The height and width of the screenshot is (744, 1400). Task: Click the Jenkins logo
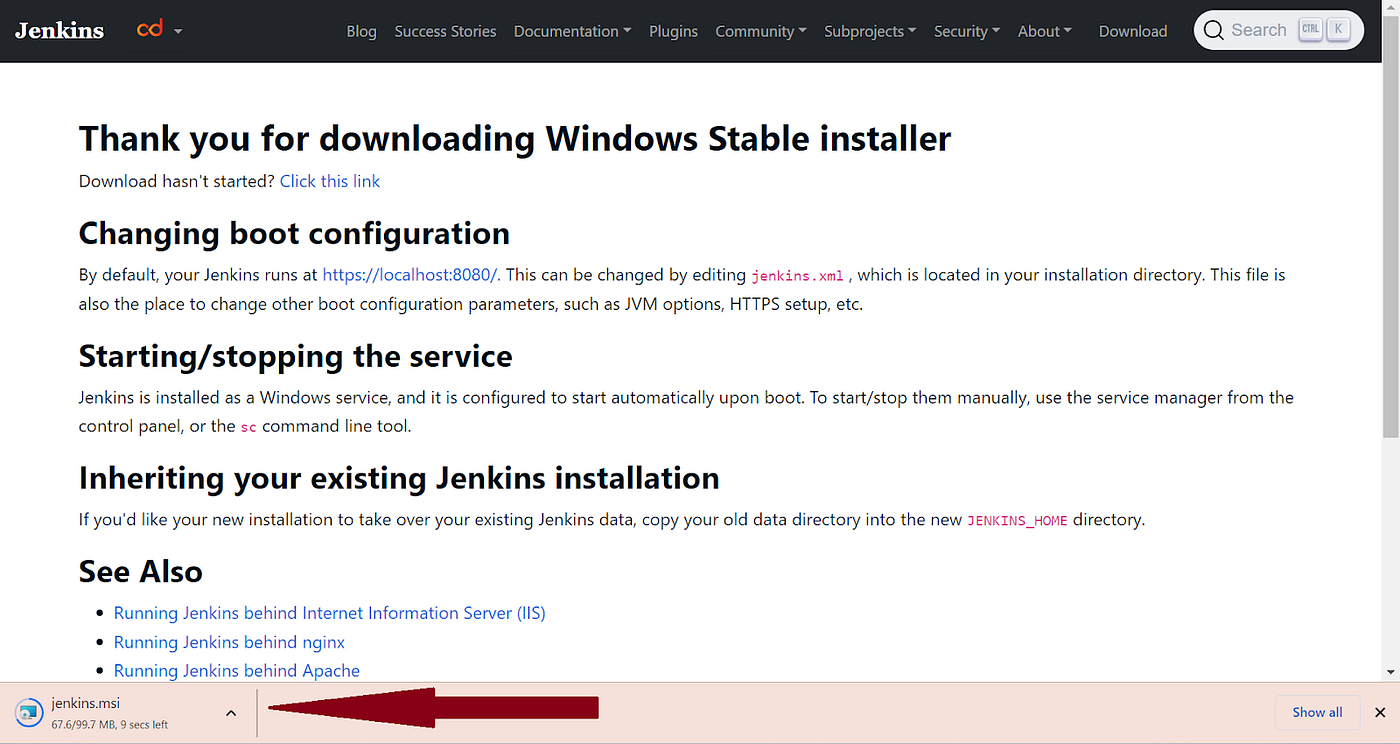pos(58,30)
